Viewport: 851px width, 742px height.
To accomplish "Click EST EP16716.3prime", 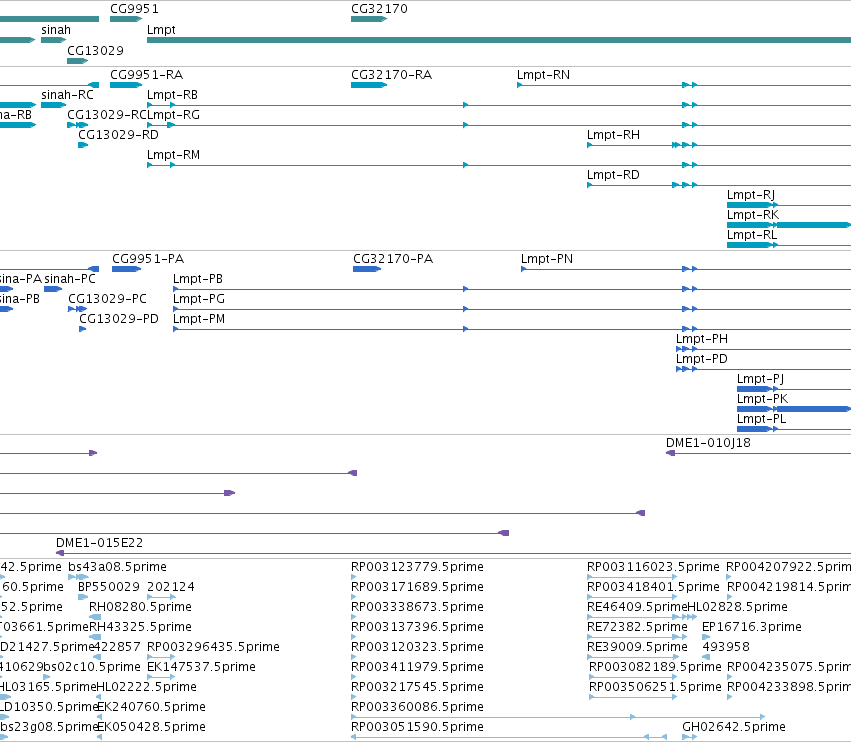I will [x=706, y=637].
